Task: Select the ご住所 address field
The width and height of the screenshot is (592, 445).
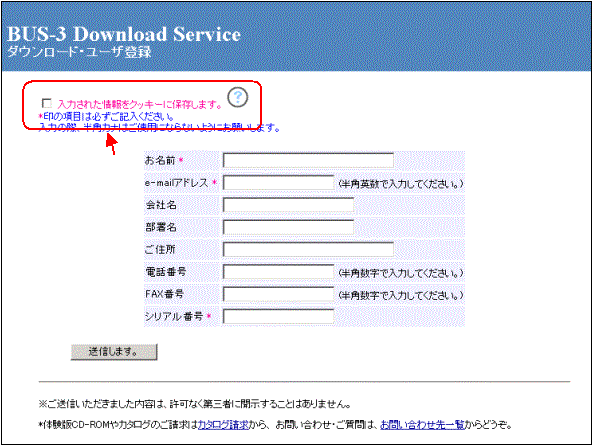Action: [308, 249]
